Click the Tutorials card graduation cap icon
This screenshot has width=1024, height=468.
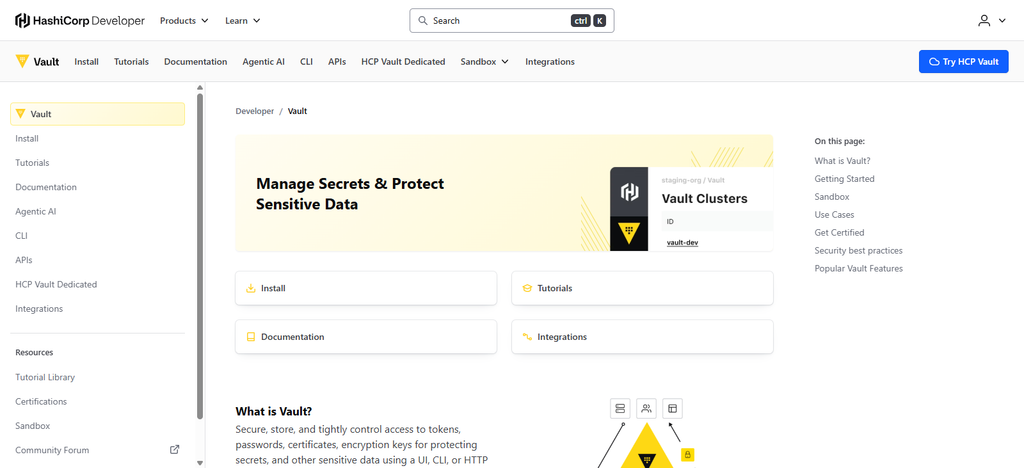point(527,288)
